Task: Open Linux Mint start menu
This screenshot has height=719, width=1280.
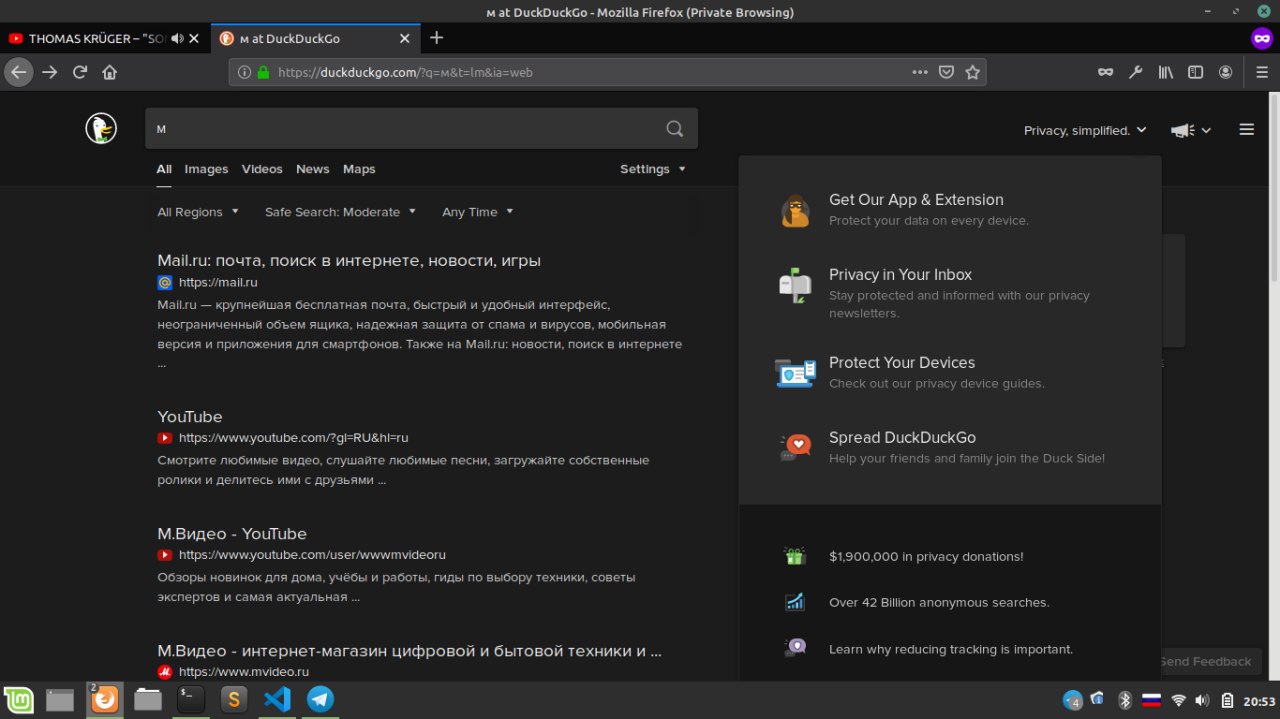Action: pyautogui.click(x=18, y=699)
